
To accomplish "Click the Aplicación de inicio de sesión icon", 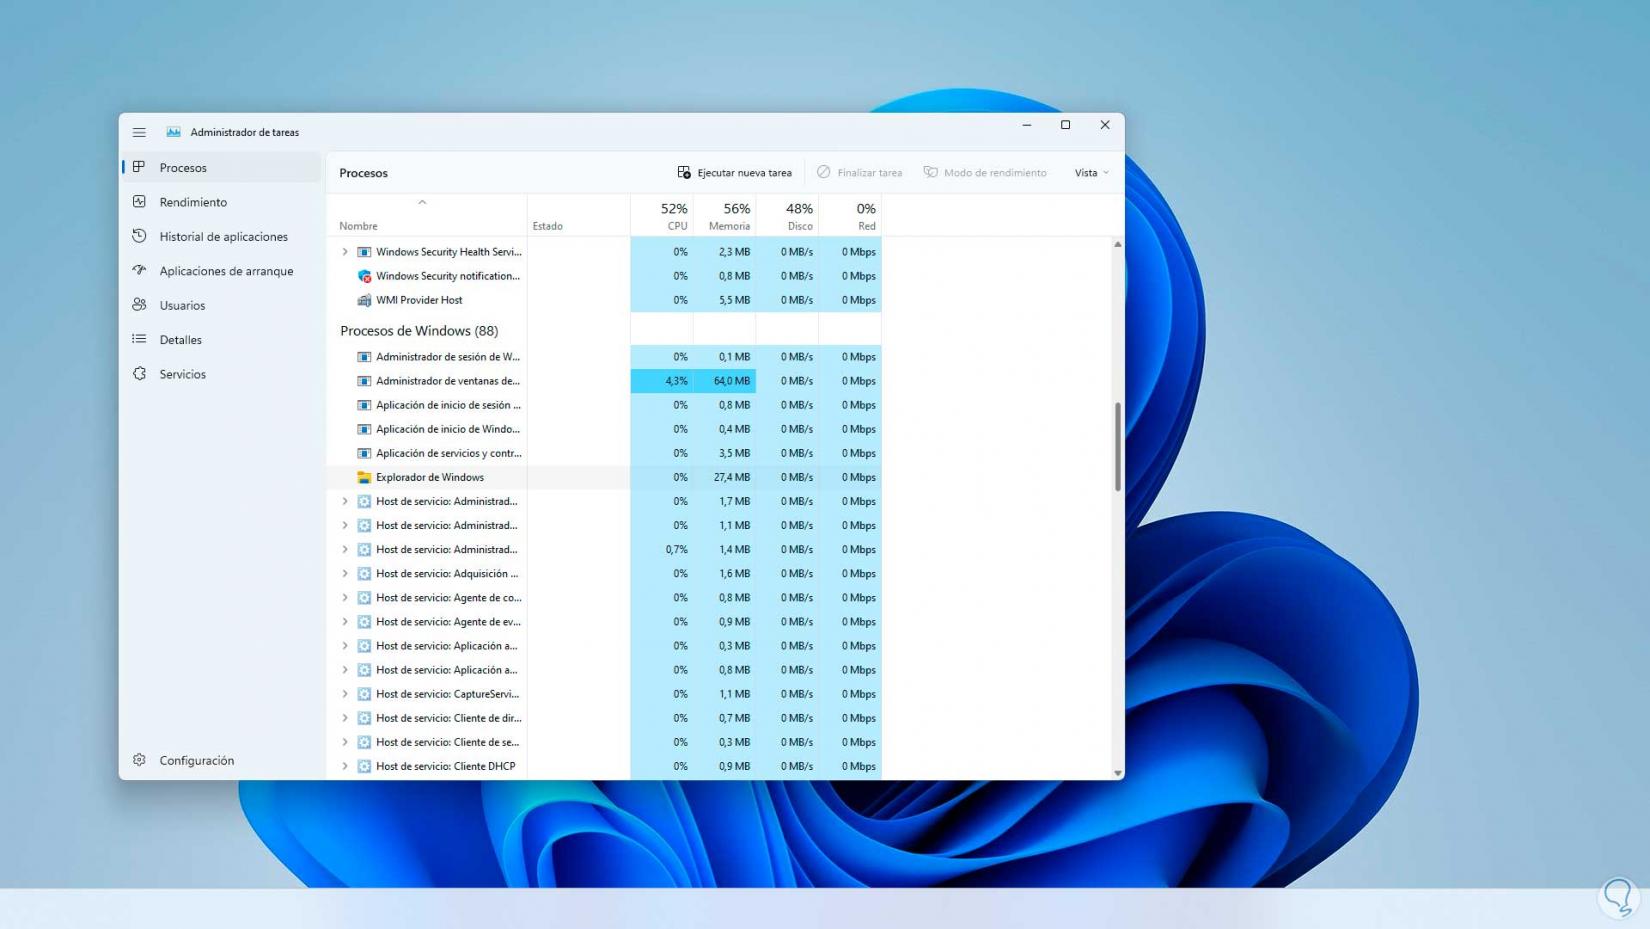I will pyautogui.click(x=364, y=405).
